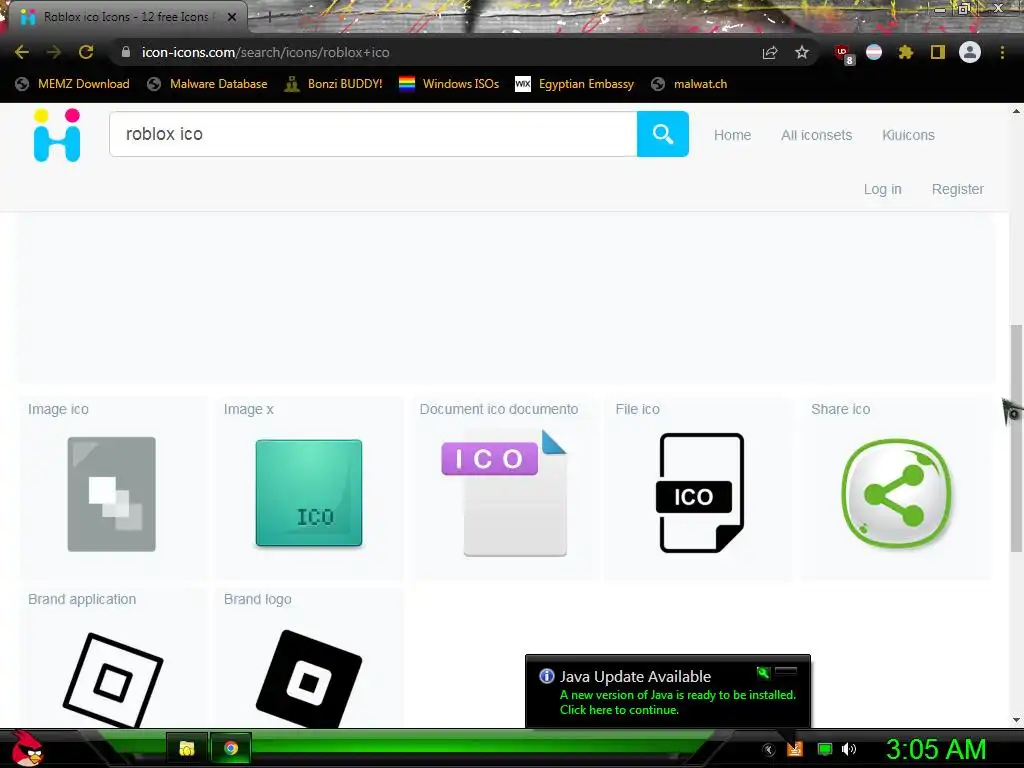This screenshot has height=768, width=1024.
Task: Open the Windows ISOs bookmark
Action: pyautogui.click(x=449, y=84)
